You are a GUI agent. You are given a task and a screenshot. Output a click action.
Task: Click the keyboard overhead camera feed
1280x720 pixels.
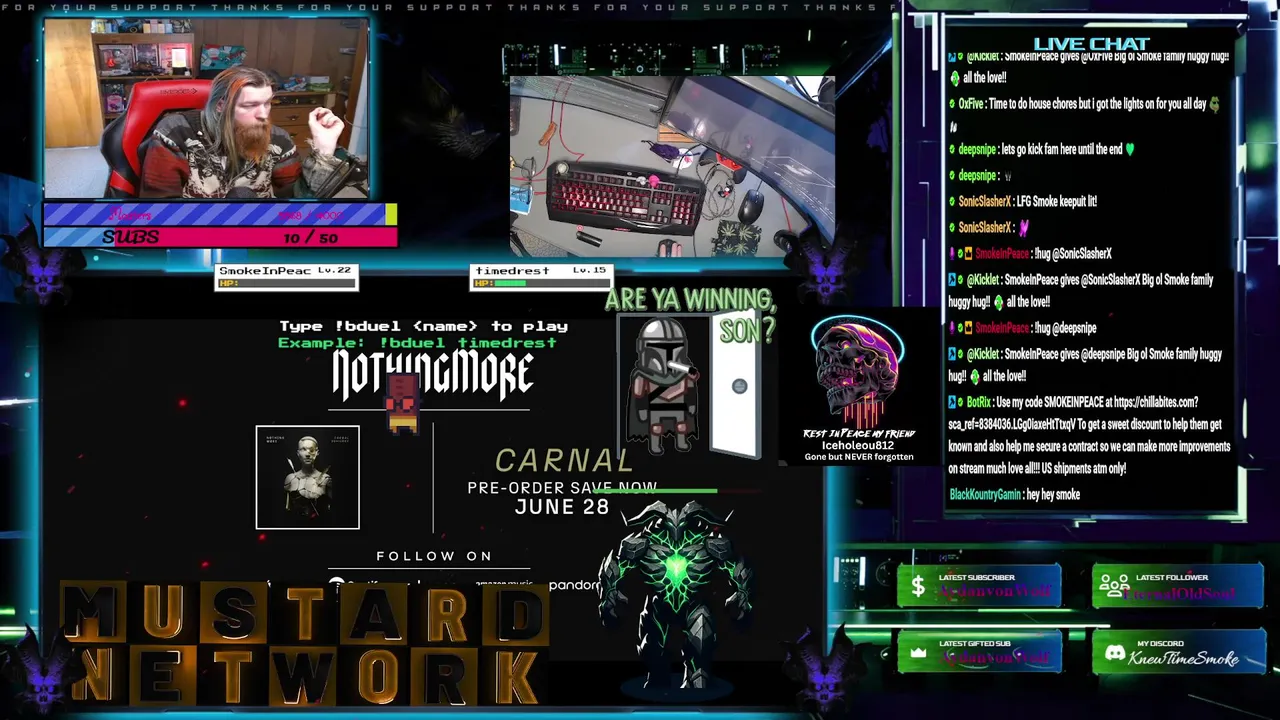(x=672, y=167)
